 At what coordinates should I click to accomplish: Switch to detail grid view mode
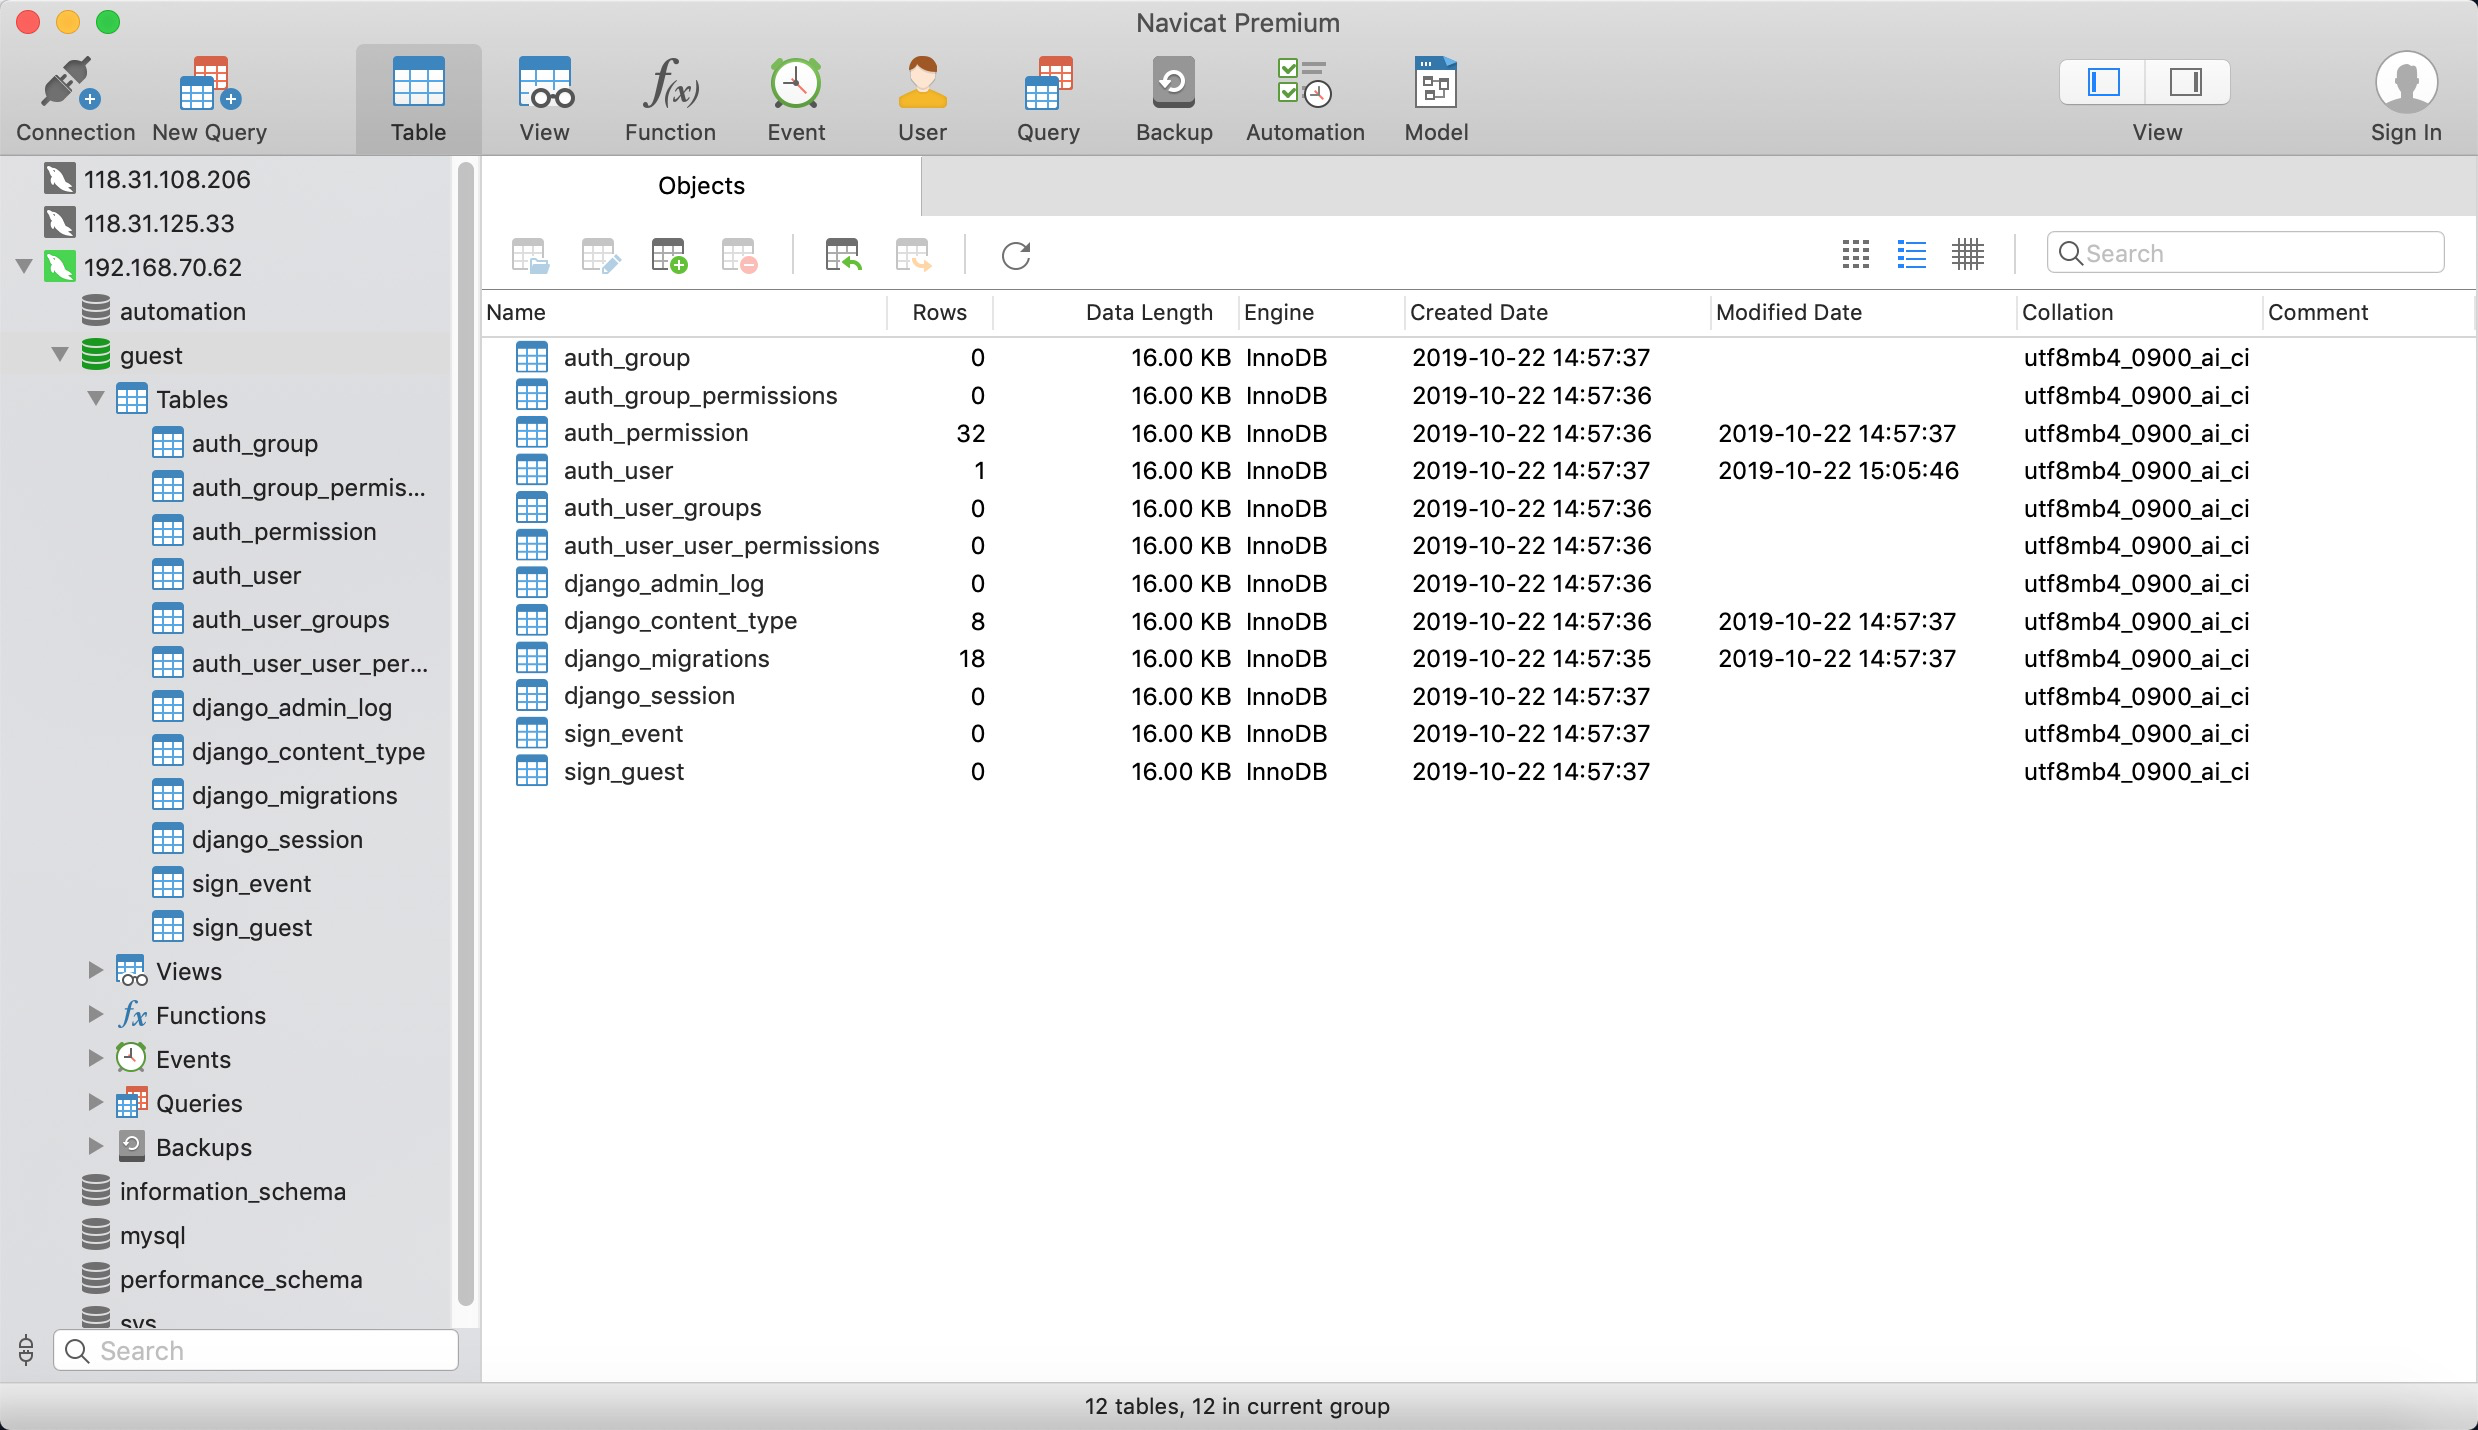[1967, 254]
